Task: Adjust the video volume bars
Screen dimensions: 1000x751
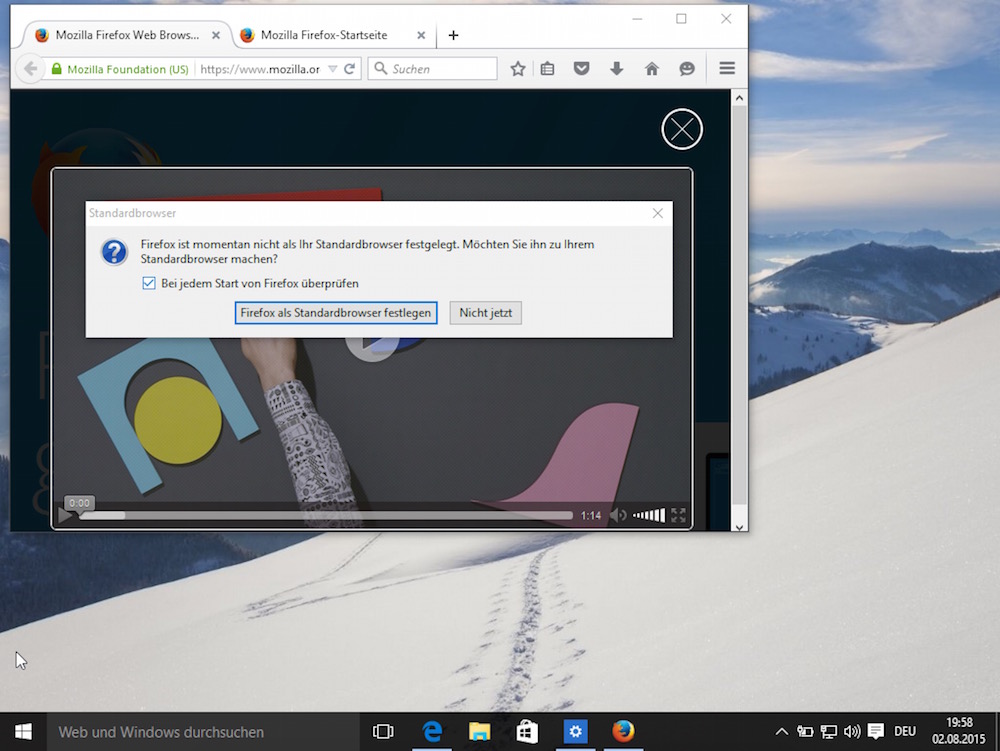Action: coord(649,515)
